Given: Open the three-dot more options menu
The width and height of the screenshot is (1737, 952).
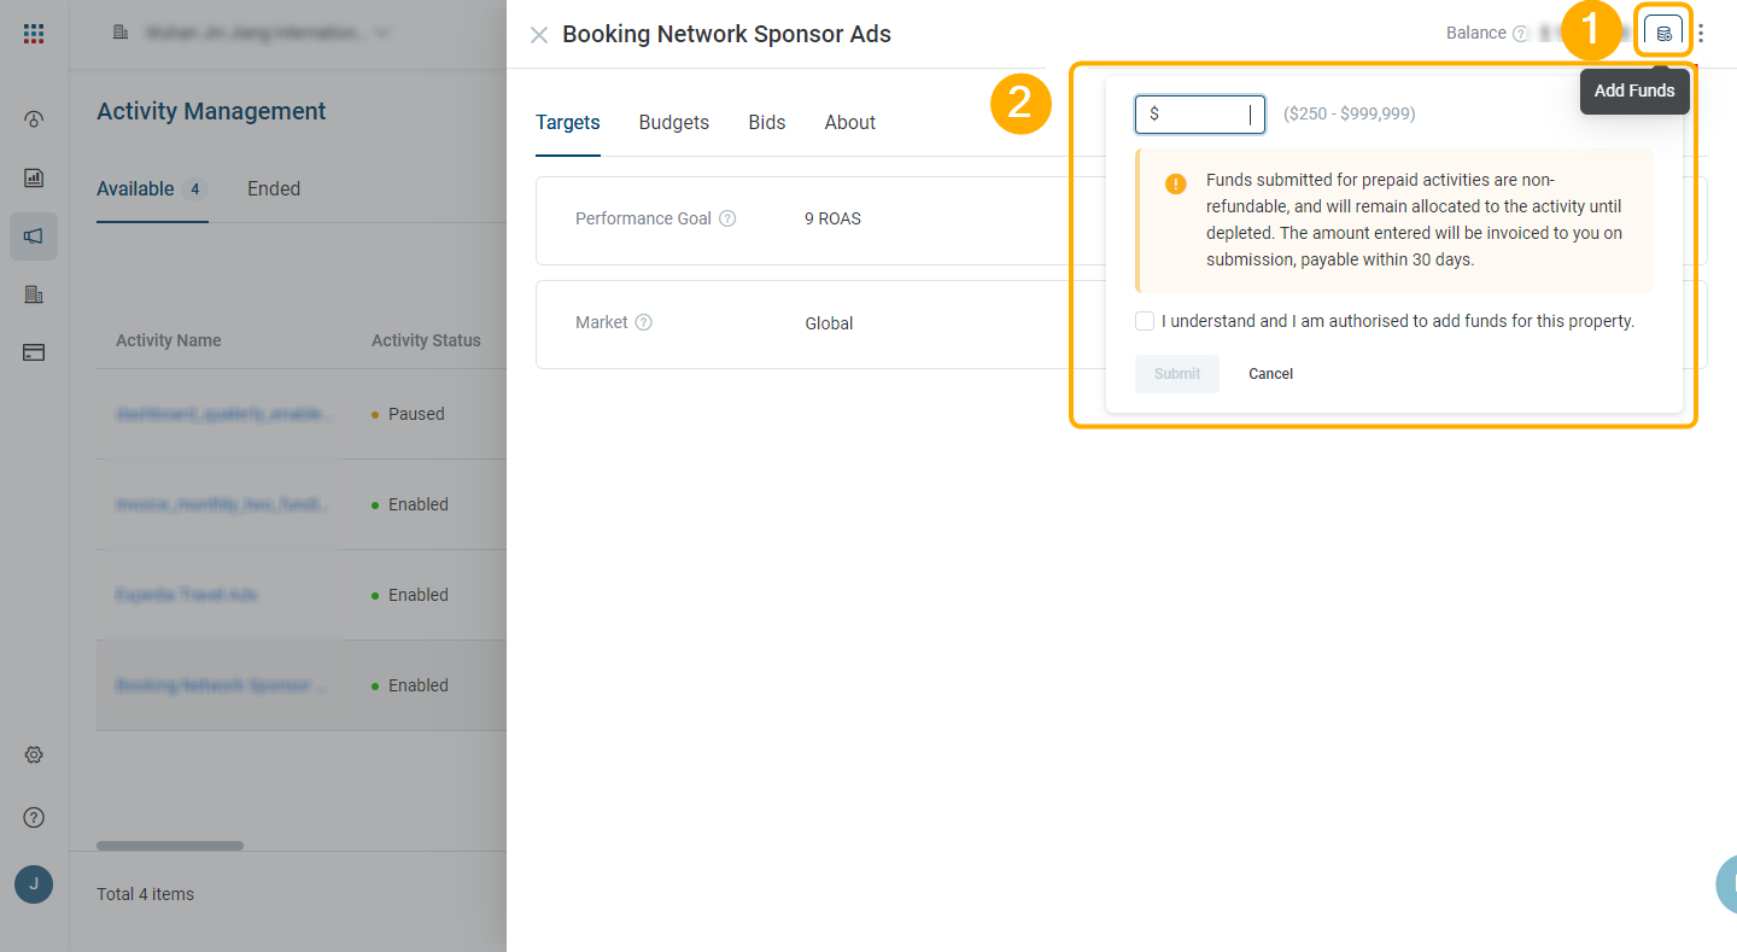Looking at the screenshot, I should click(x=1701, y=33).
